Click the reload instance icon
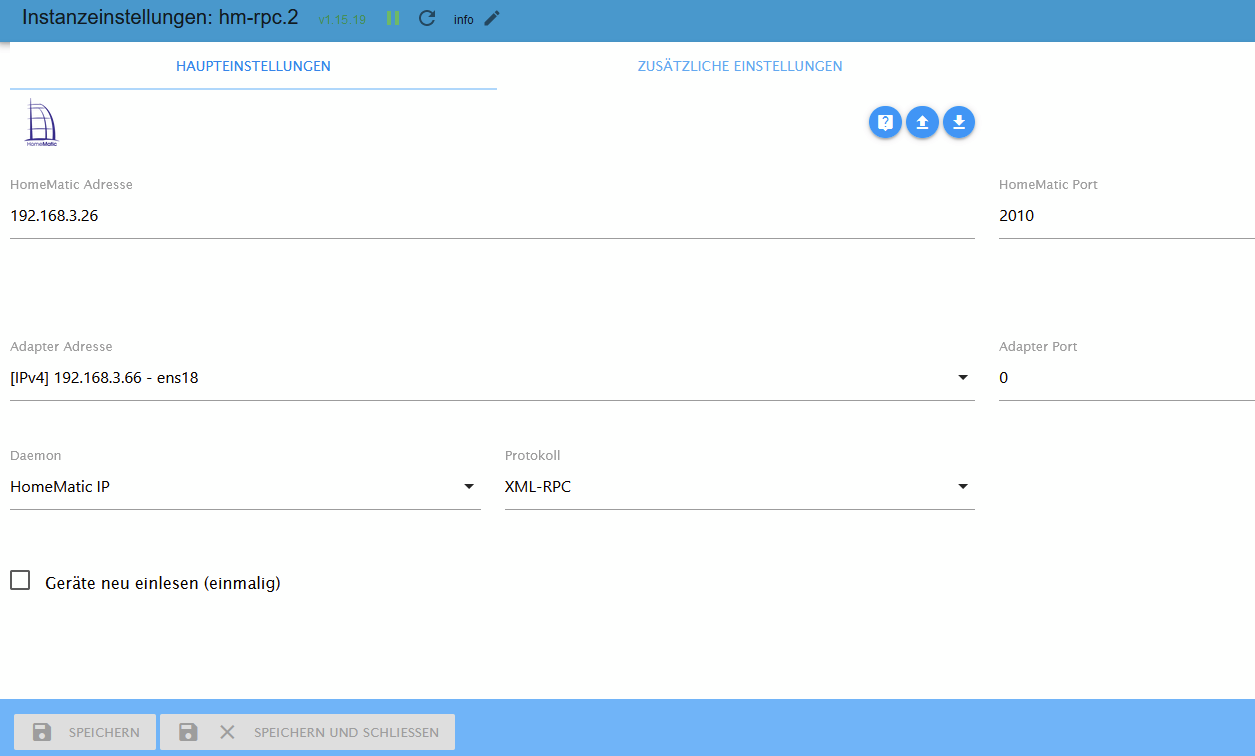The height and width of the screenshot is (756, 1255). click(x=427, y=18)
